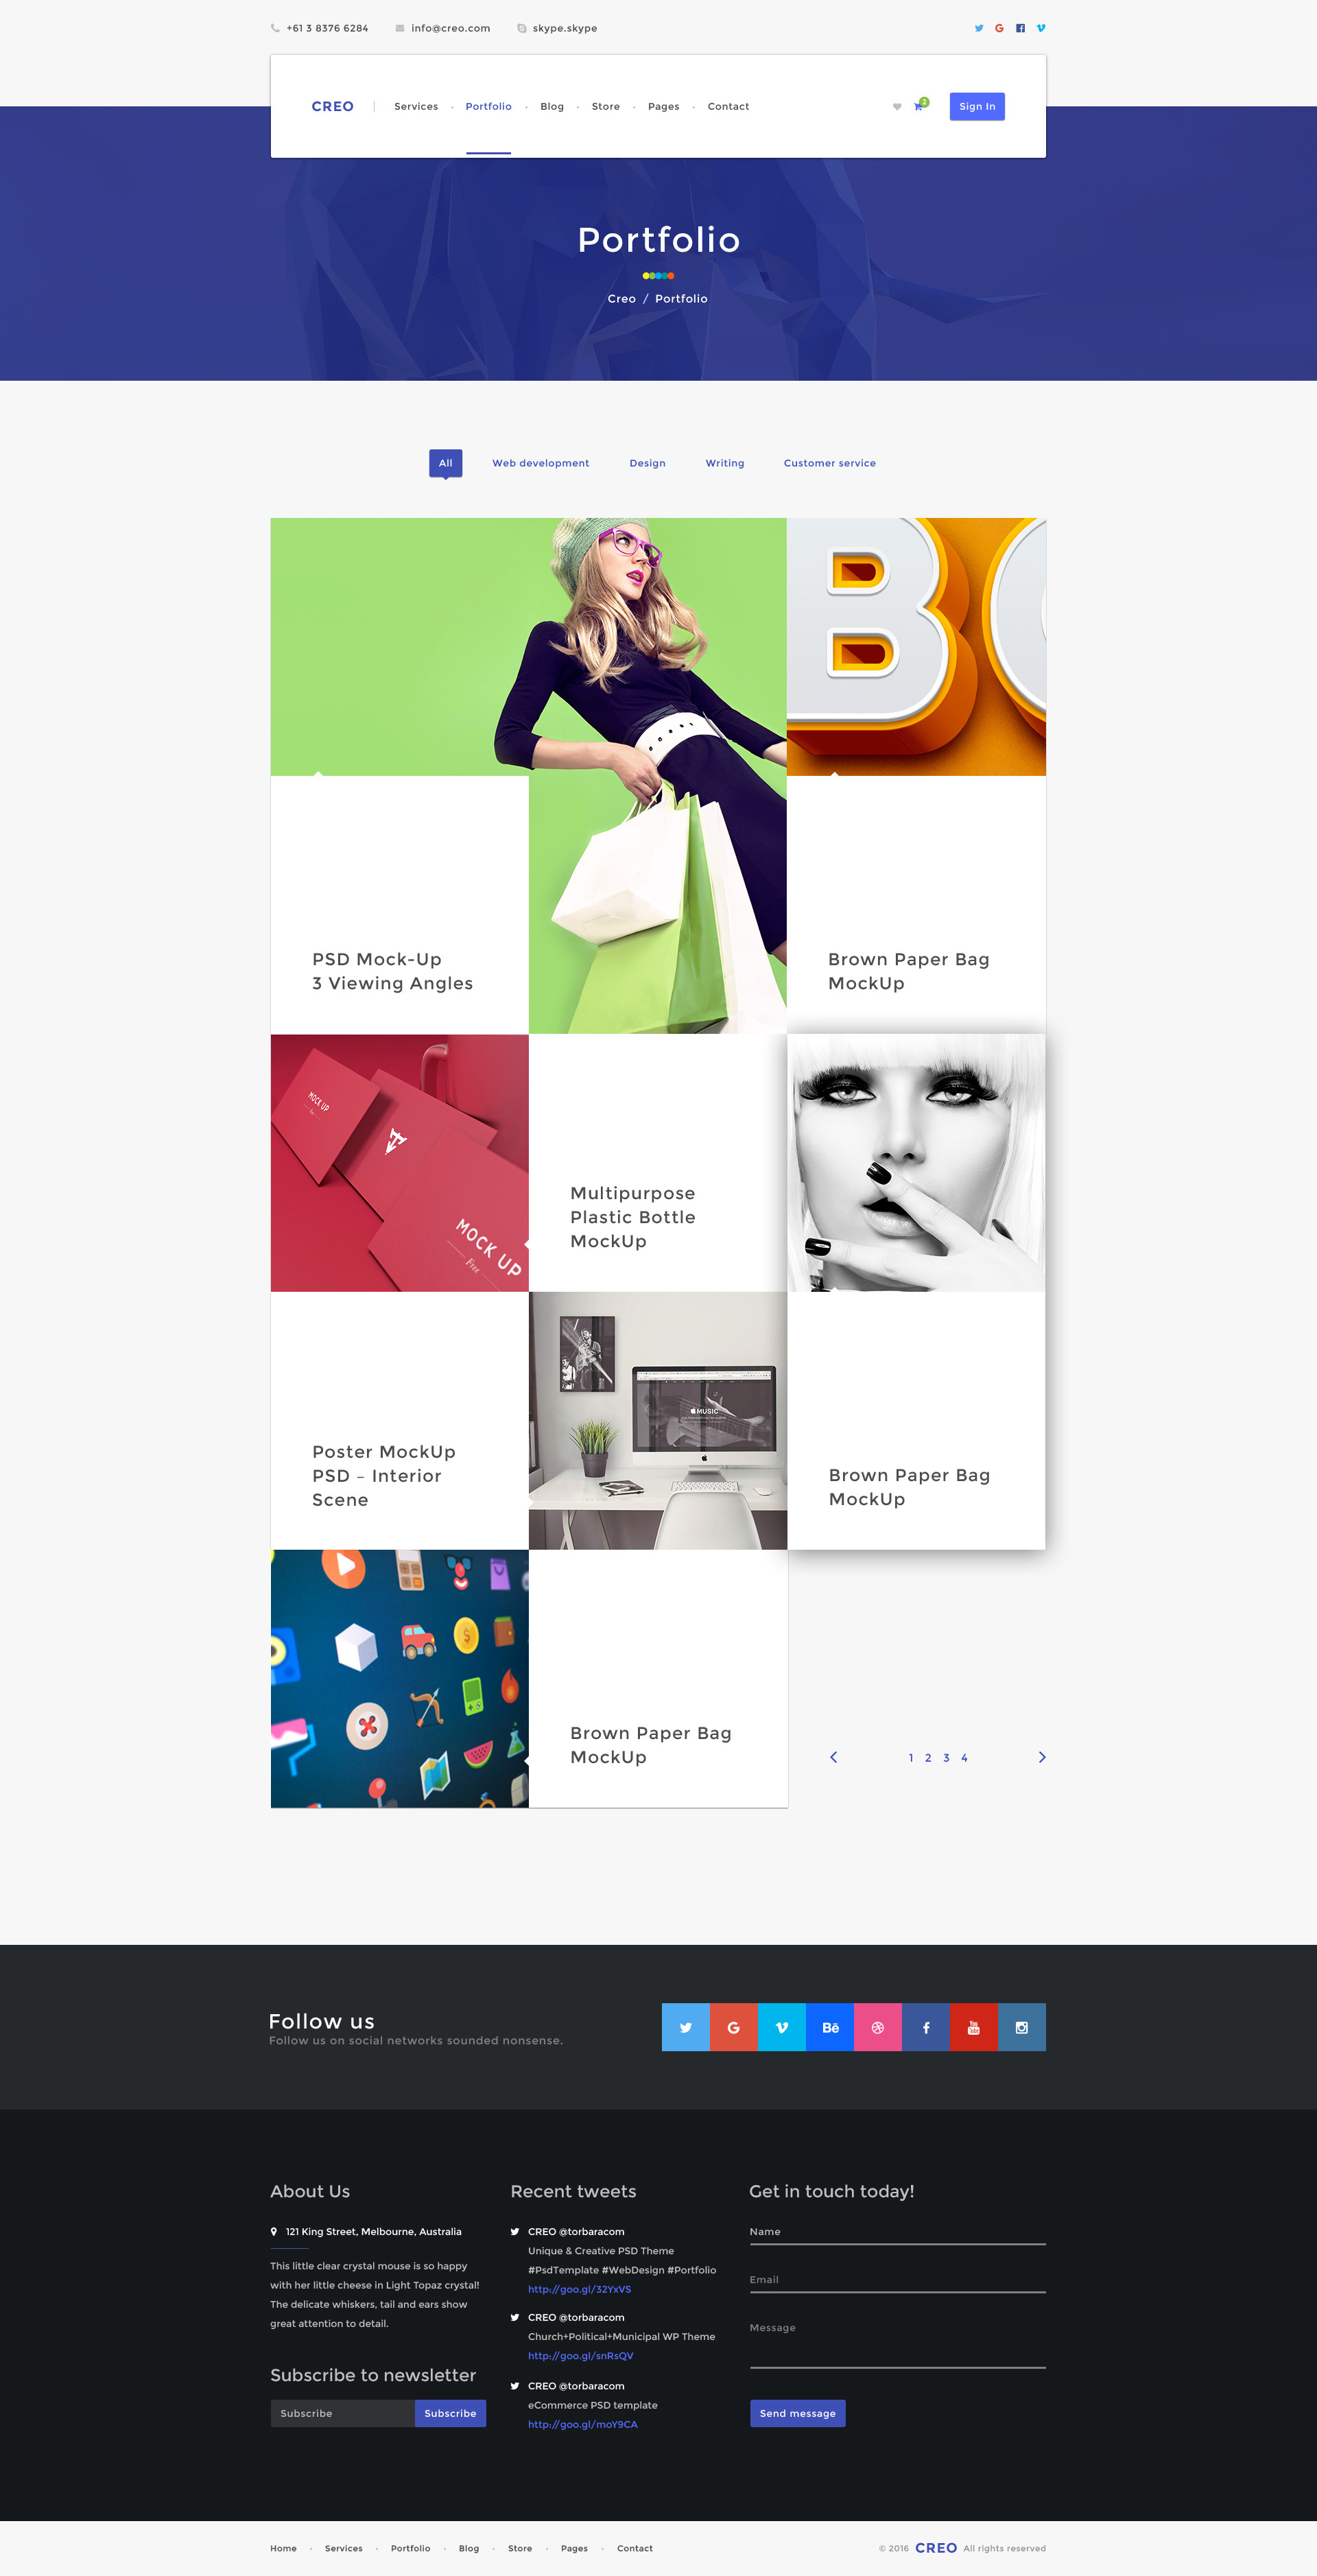This screenshot has height=2576, width=1317.
Task: Open the Services menu item
Action: point(416,106)
